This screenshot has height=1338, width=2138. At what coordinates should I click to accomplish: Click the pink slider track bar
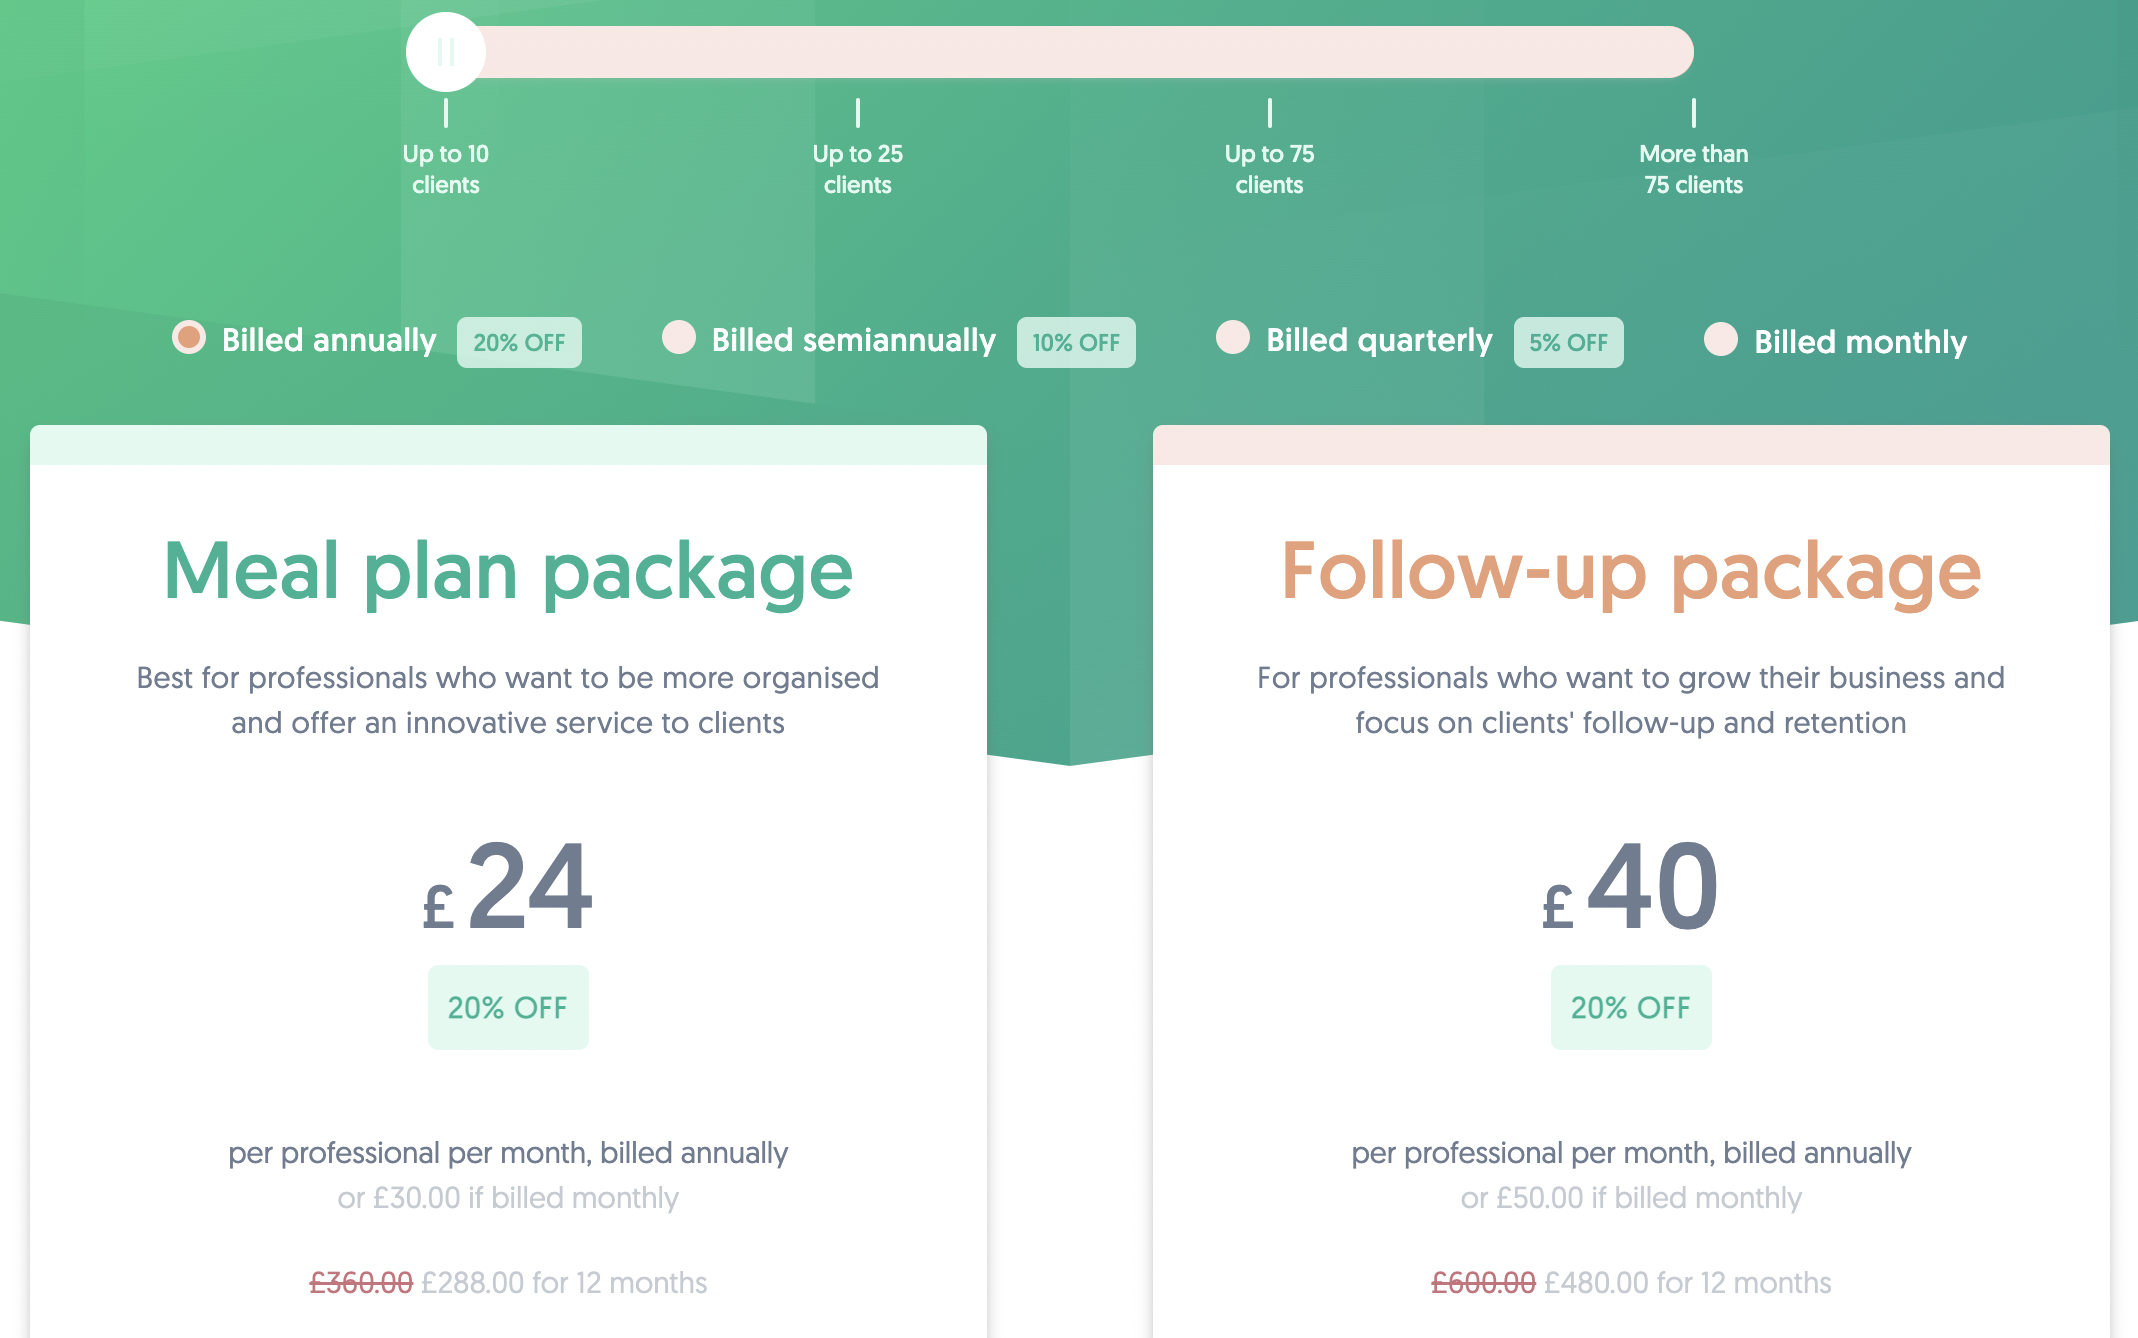point(1080,52)
